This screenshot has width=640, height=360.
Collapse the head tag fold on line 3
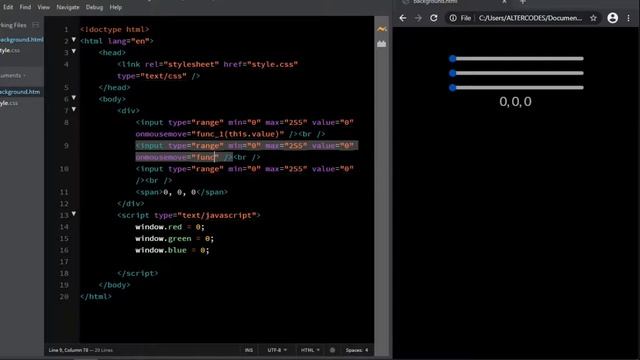(x=74, y=51)
